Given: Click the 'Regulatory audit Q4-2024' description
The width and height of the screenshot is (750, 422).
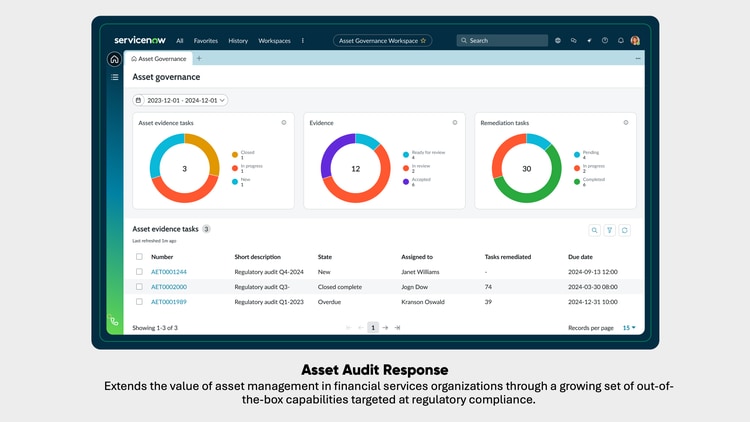Looking at the screenshot, I should [269, 272].
